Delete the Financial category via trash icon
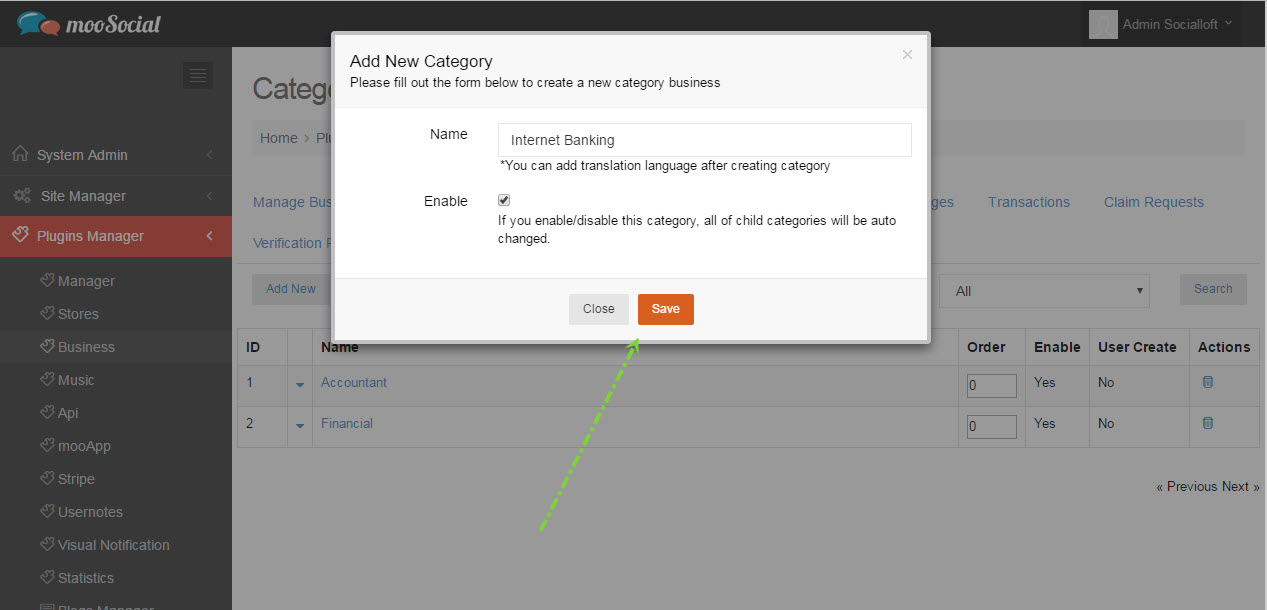This screenshot has width=1267, height=610. pos(1207,423)
